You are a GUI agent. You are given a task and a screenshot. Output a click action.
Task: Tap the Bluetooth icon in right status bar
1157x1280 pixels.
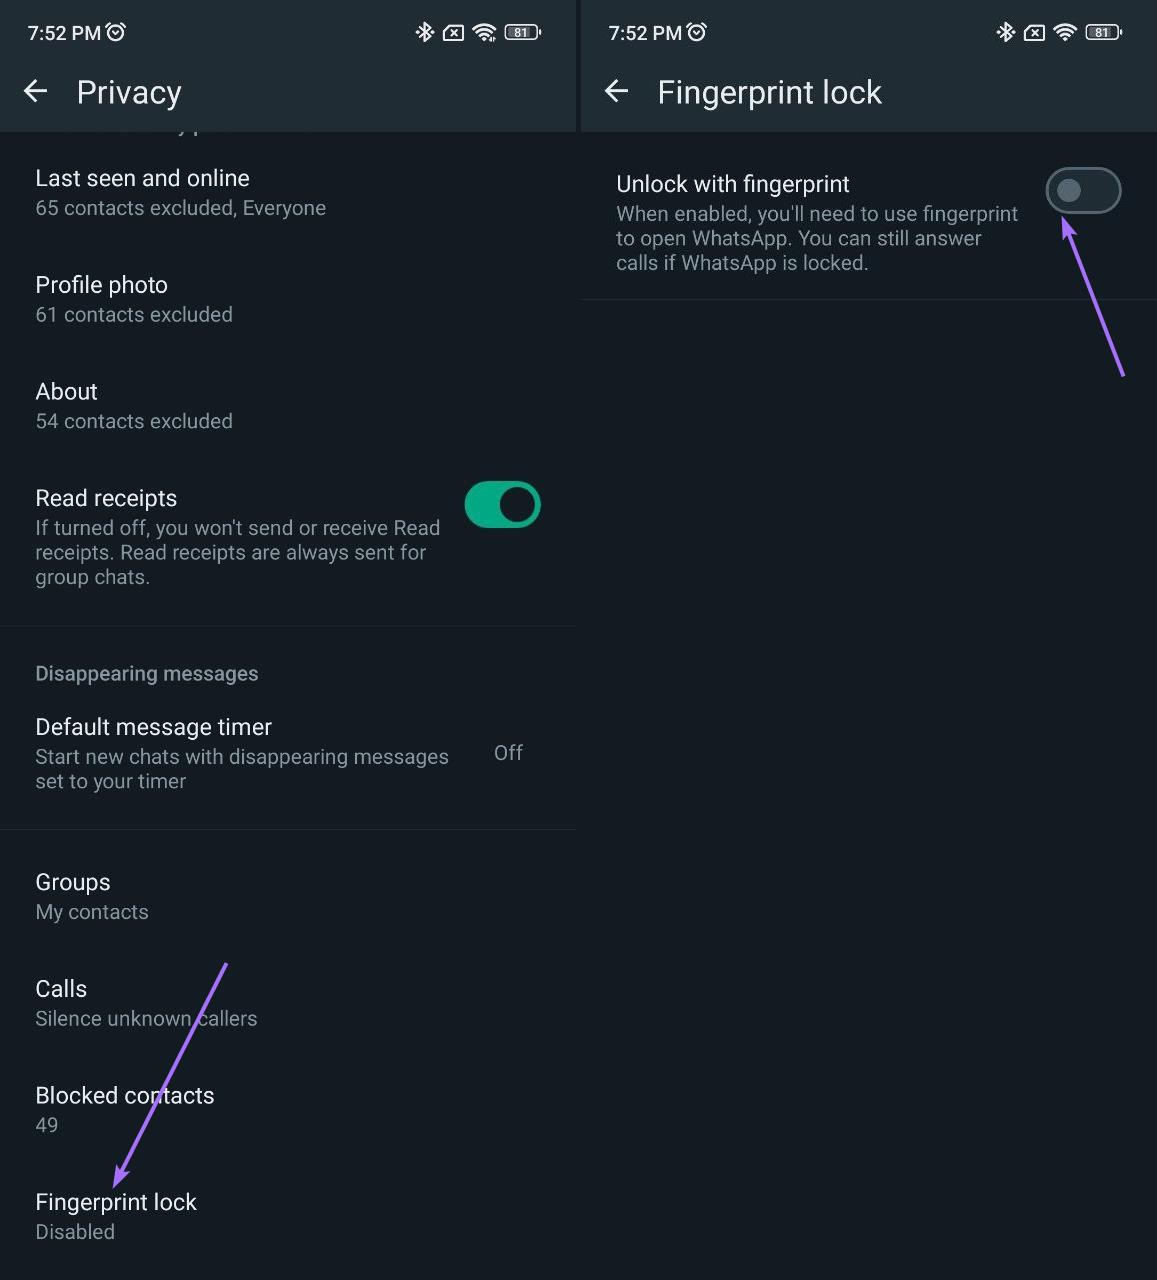(x=1005, y=32)
